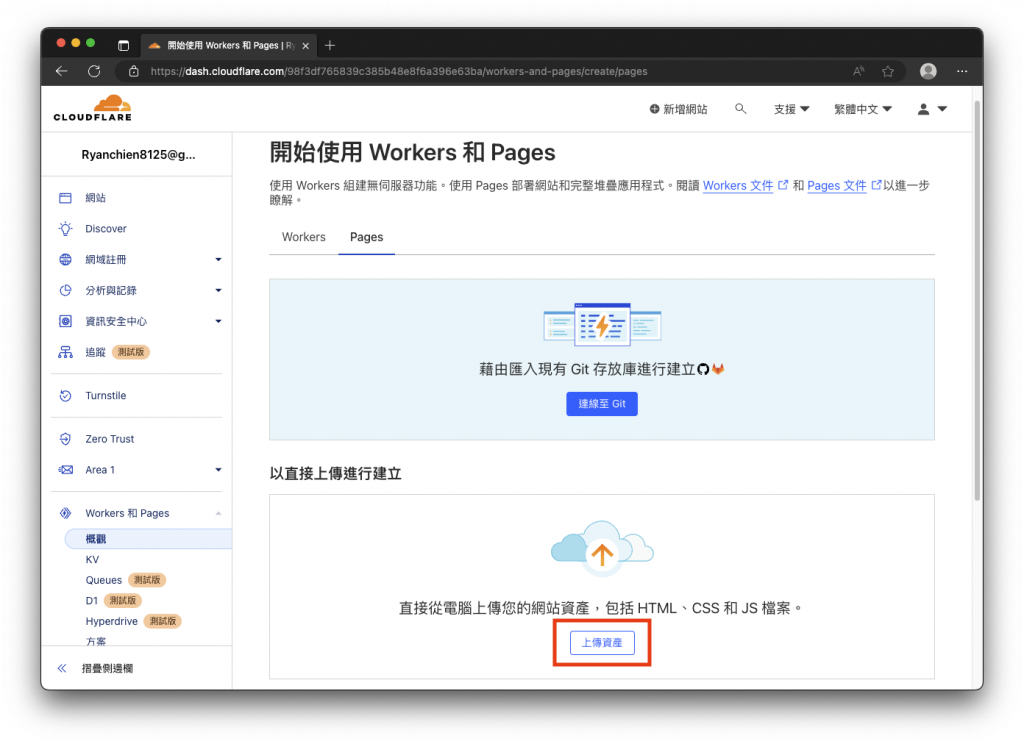Click the account name Ryanchien8125@g...
The height and width of the screenshot is (744, 1024).
[138, 155]
